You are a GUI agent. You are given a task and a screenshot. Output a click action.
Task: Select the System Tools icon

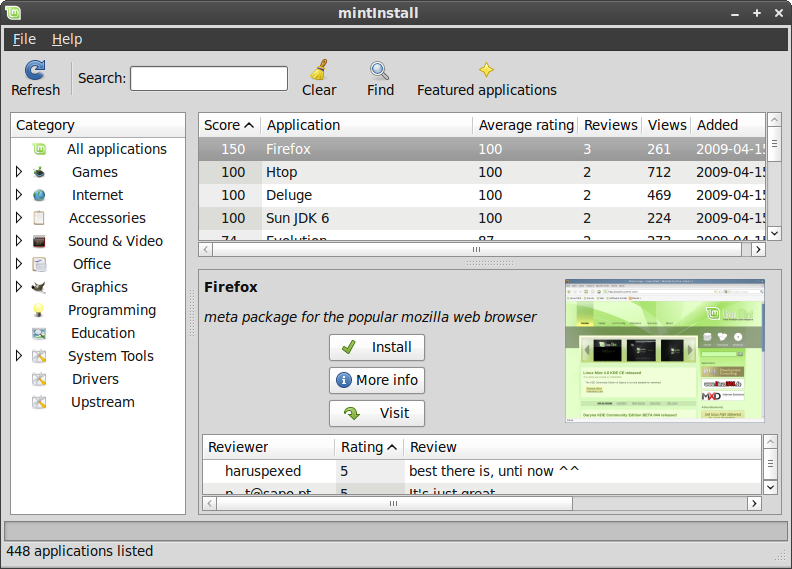[39, 356]
